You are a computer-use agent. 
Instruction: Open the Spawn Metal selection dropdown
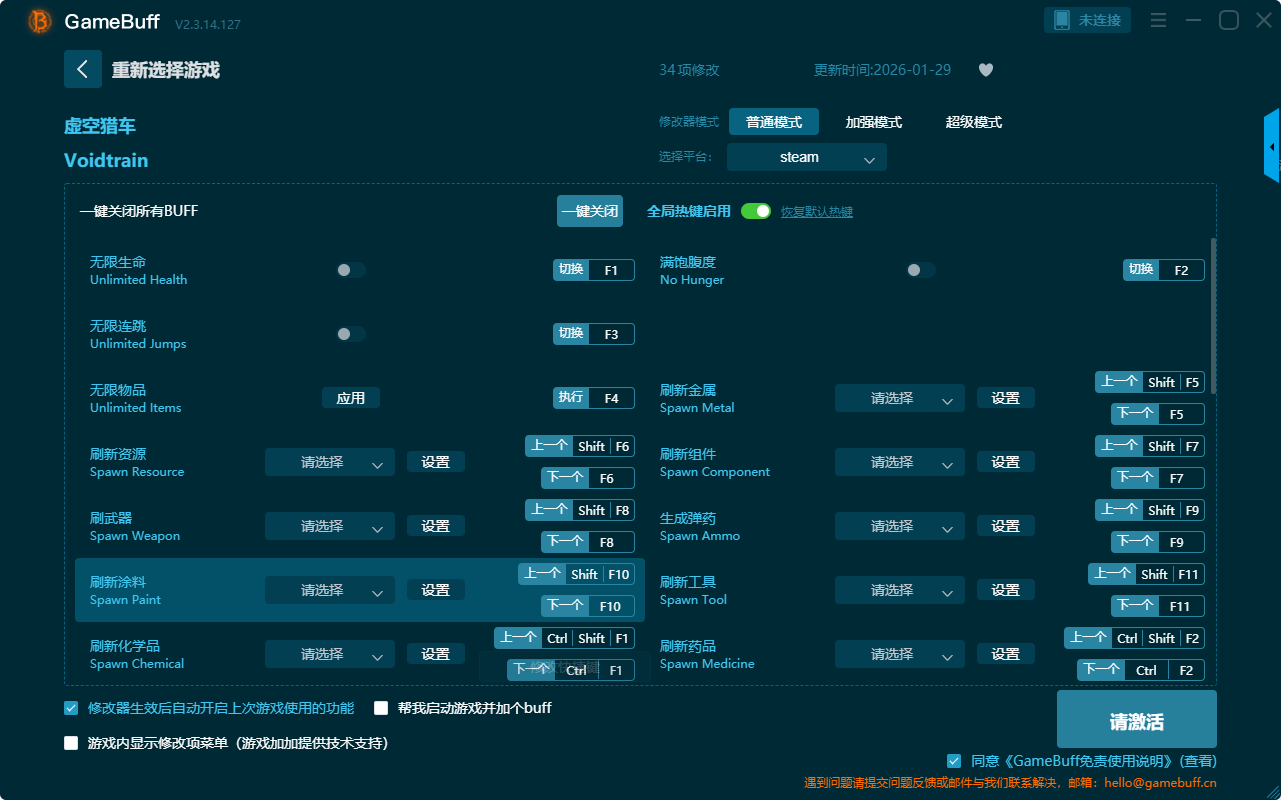tap(900, 398)
